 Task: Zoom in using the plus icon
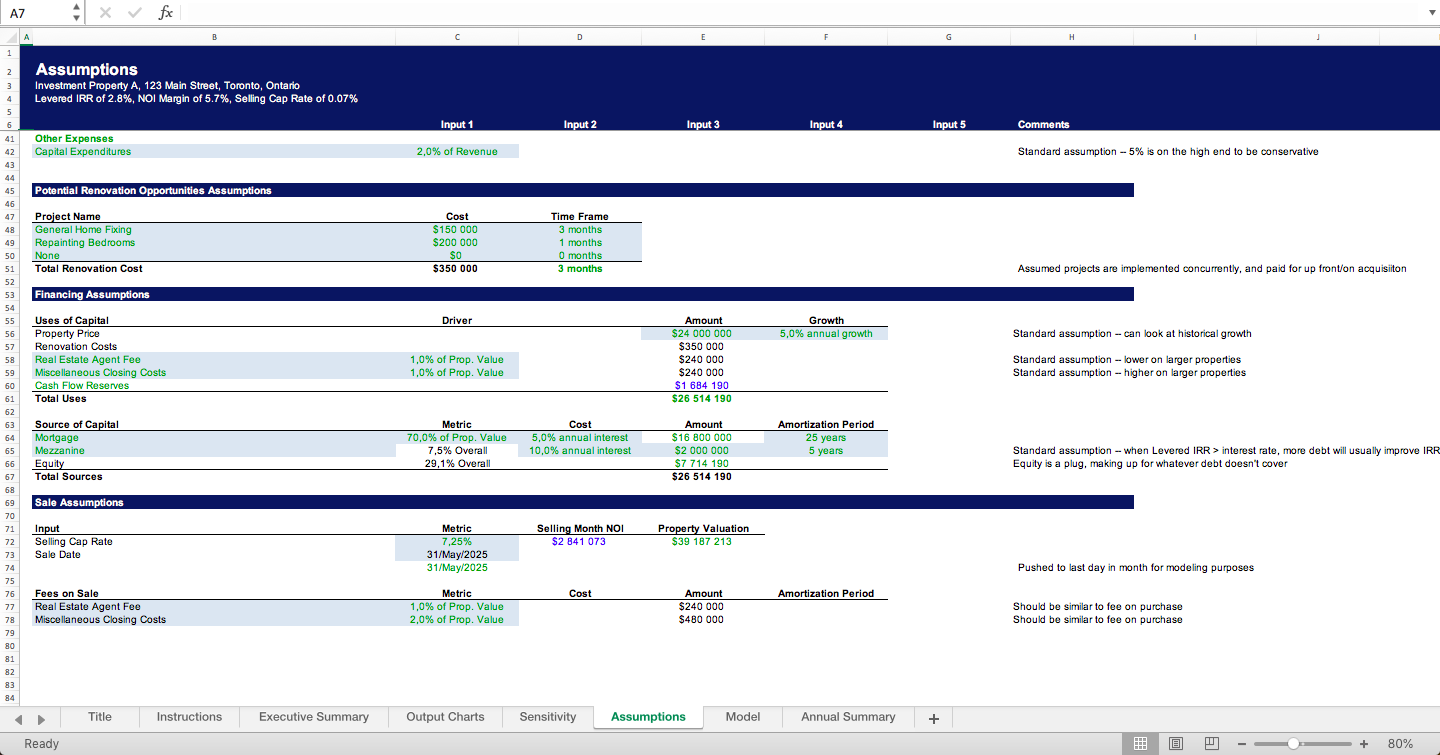click(1364, 743)
